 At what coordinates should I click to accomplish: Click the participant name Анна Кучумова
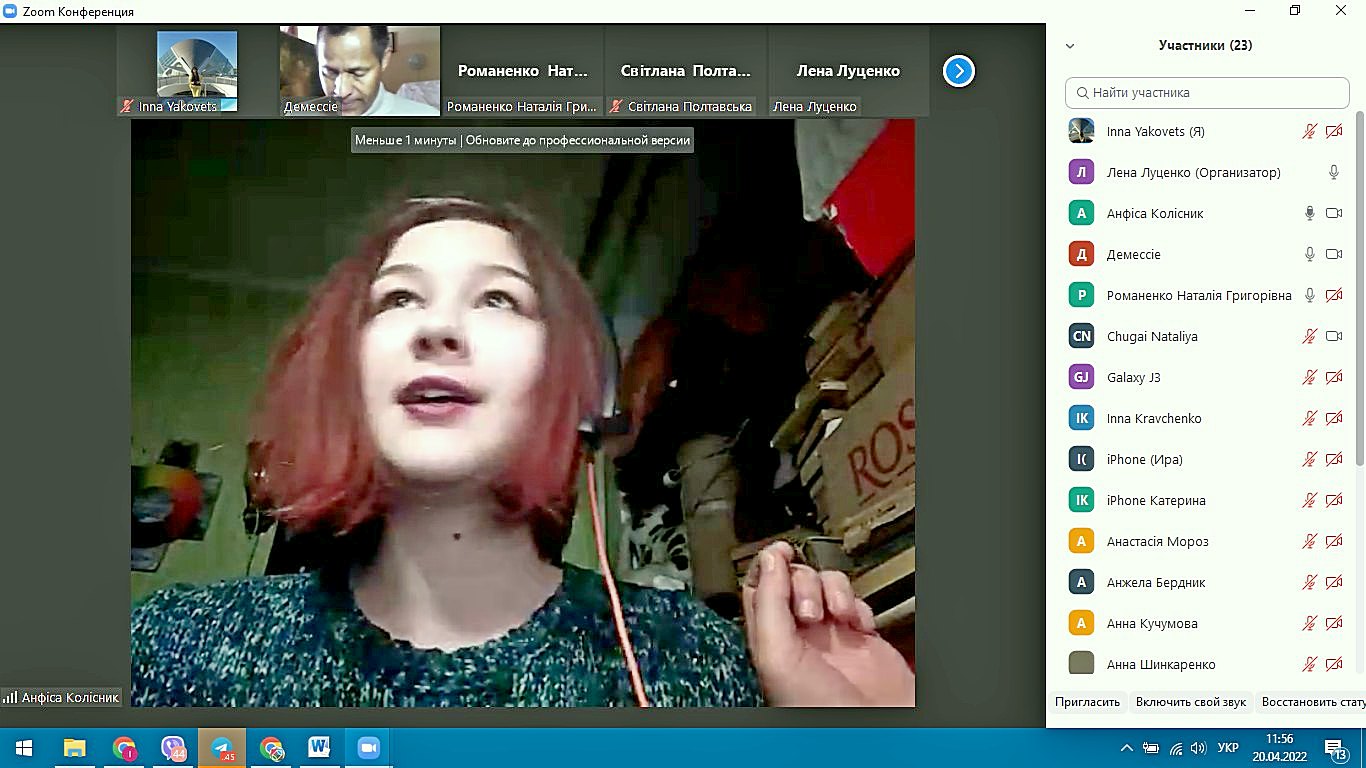(x=1152, y=623)
